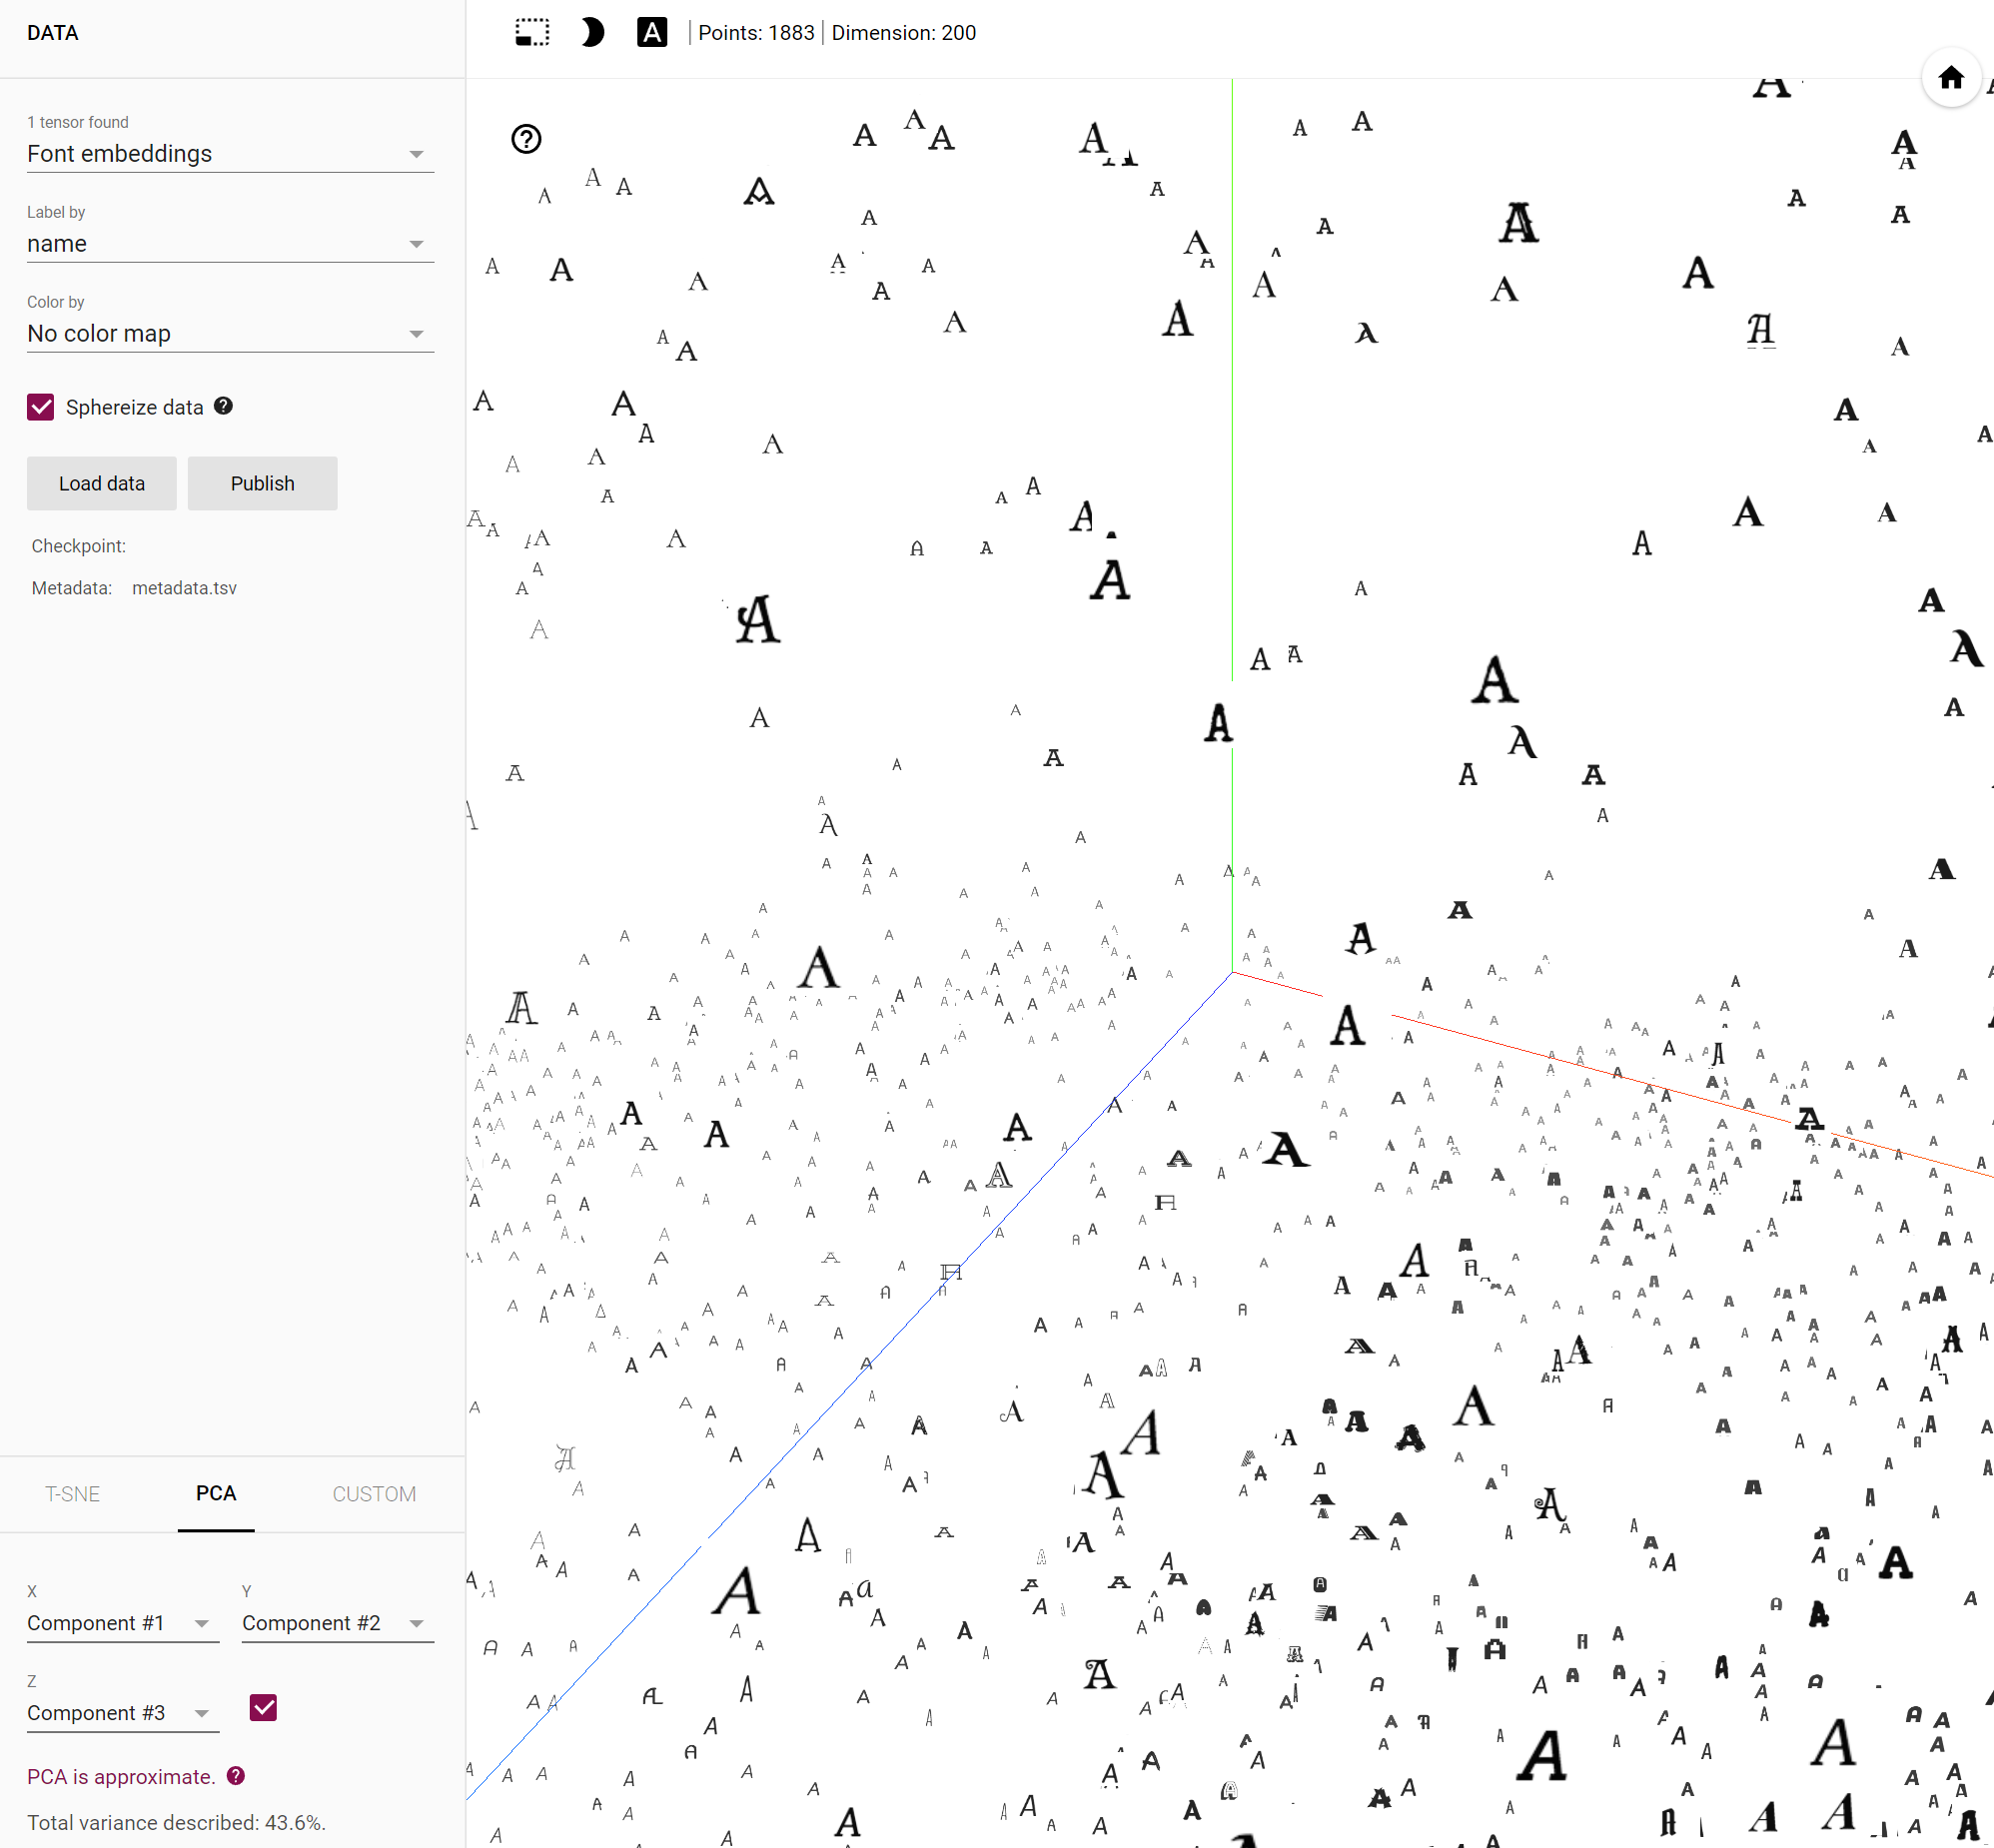Open navigation help question mark icon

pyautogui.click(x=526, y=139)
